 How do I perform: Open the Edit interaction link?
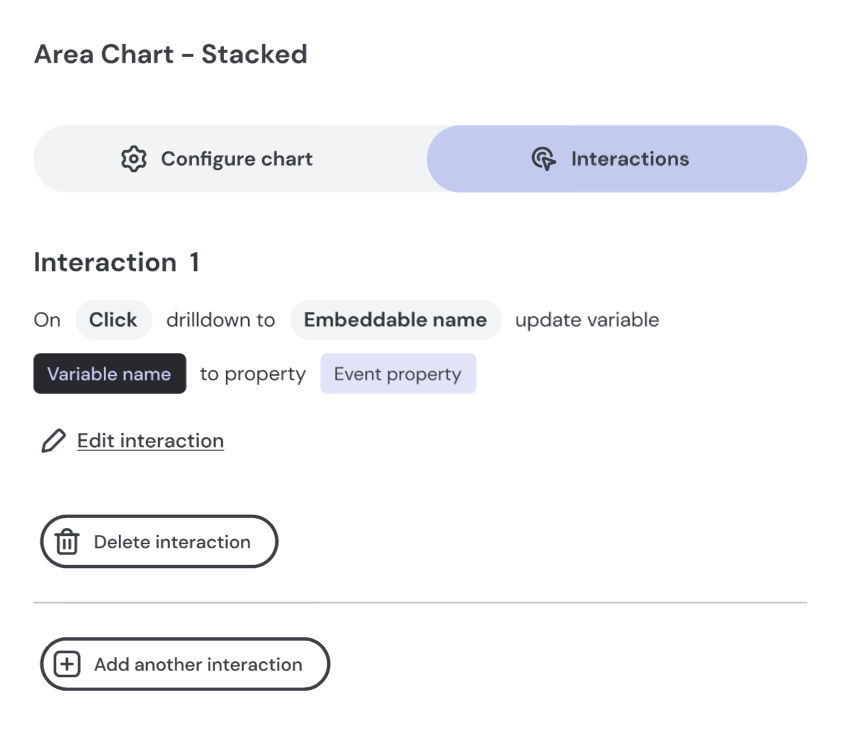pos(150,441)
